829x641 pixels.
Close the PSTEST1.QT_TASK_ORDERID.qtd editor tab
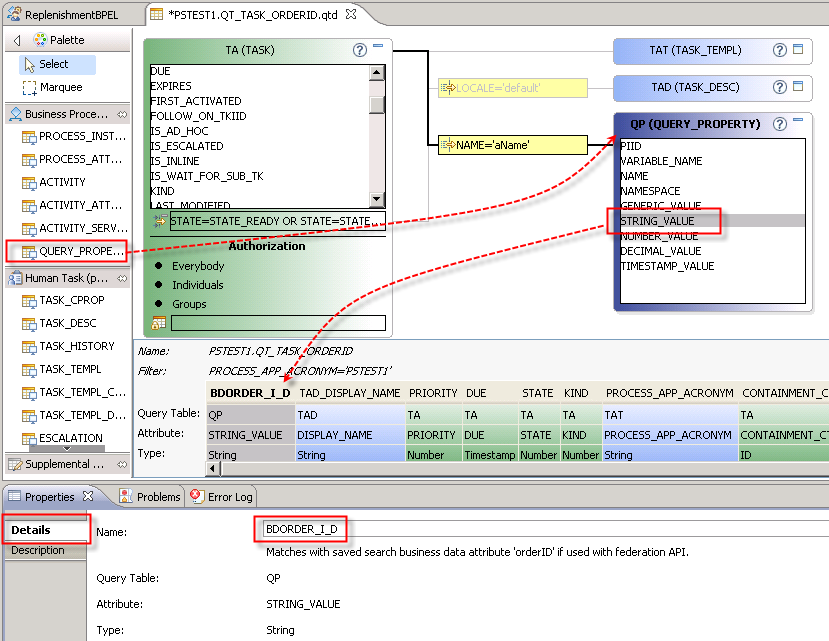click(x=351, y=14)
